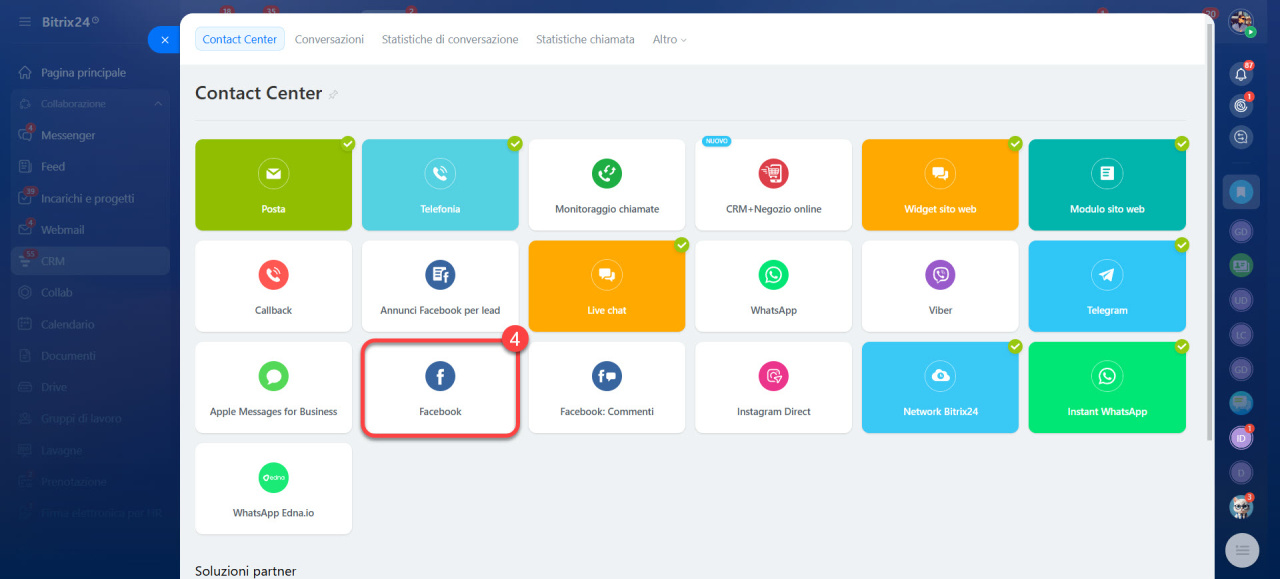Open the Widget sito web card
The width and height of the screenshot is (1280, 579).
(940, 185)
